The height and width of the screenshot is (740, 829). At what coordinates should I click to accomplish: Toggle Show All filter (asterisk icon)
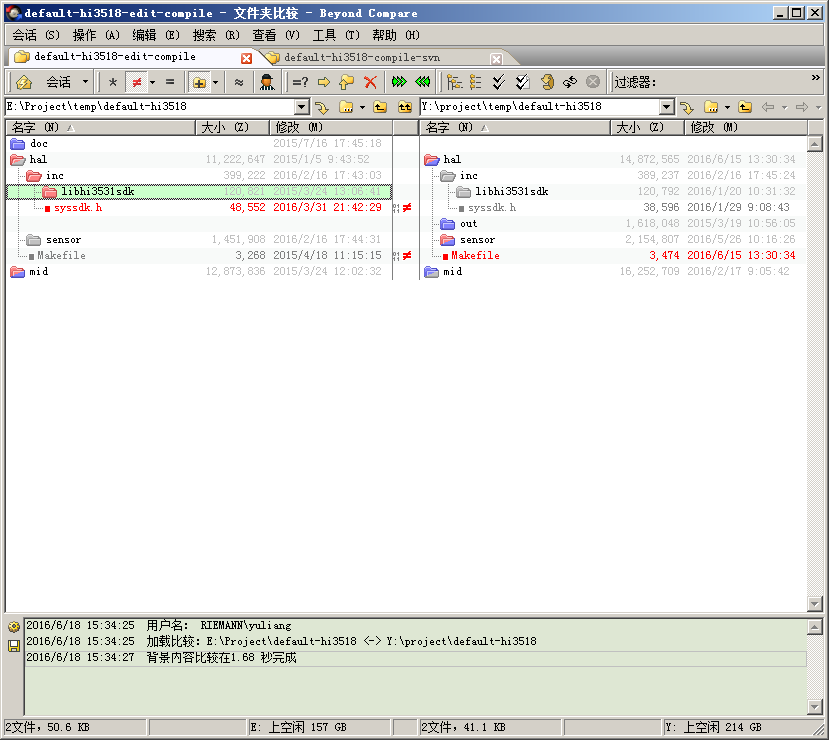113,82
